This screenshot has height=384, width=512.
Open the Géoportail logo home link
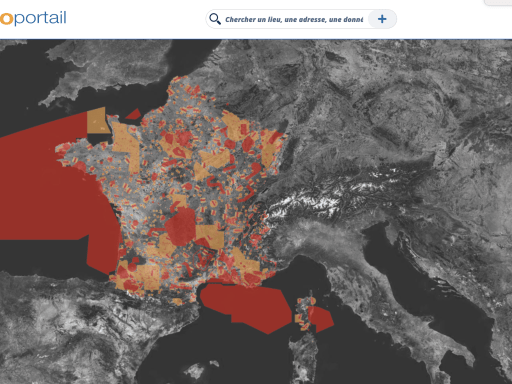click(33, 18)
